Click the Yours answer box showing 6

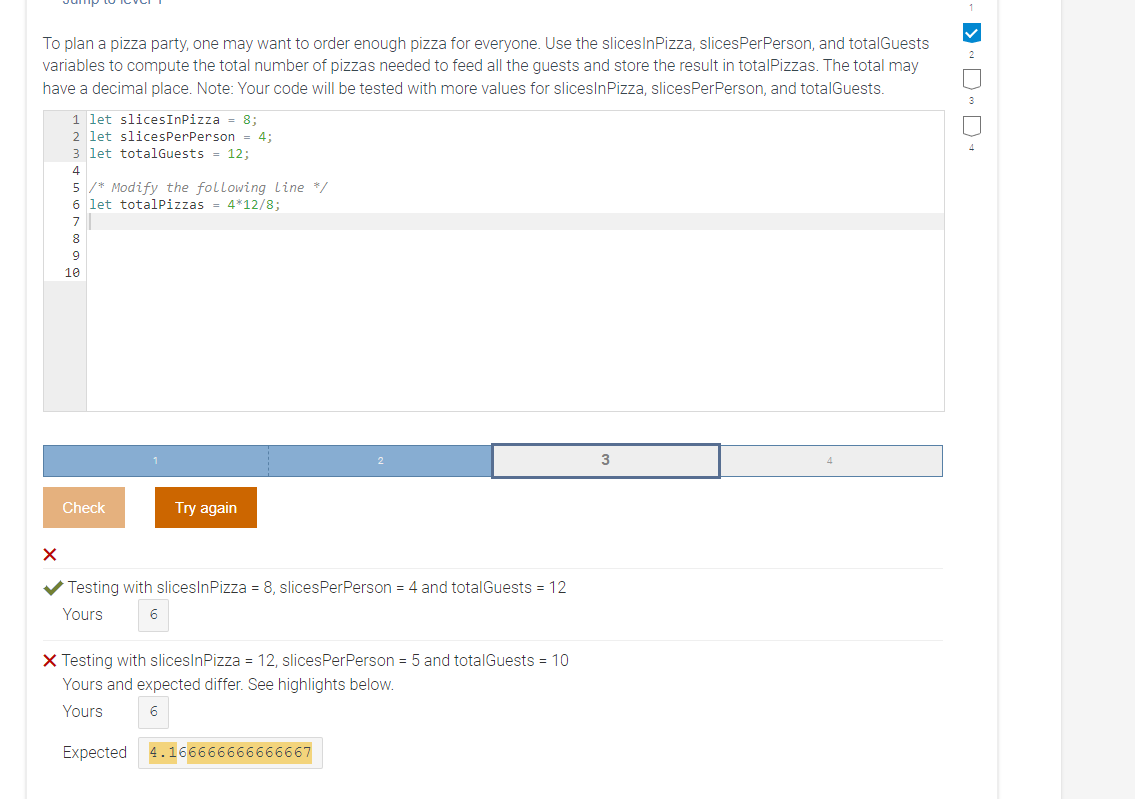click(x=153, y=615)
